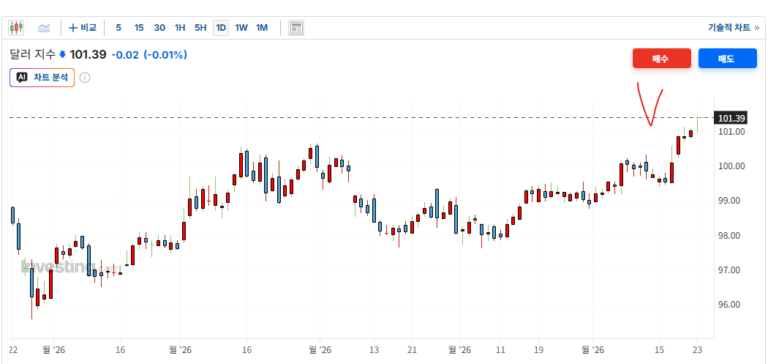
Task: Choose the 5H timeframe
Action: pos(200,28)
